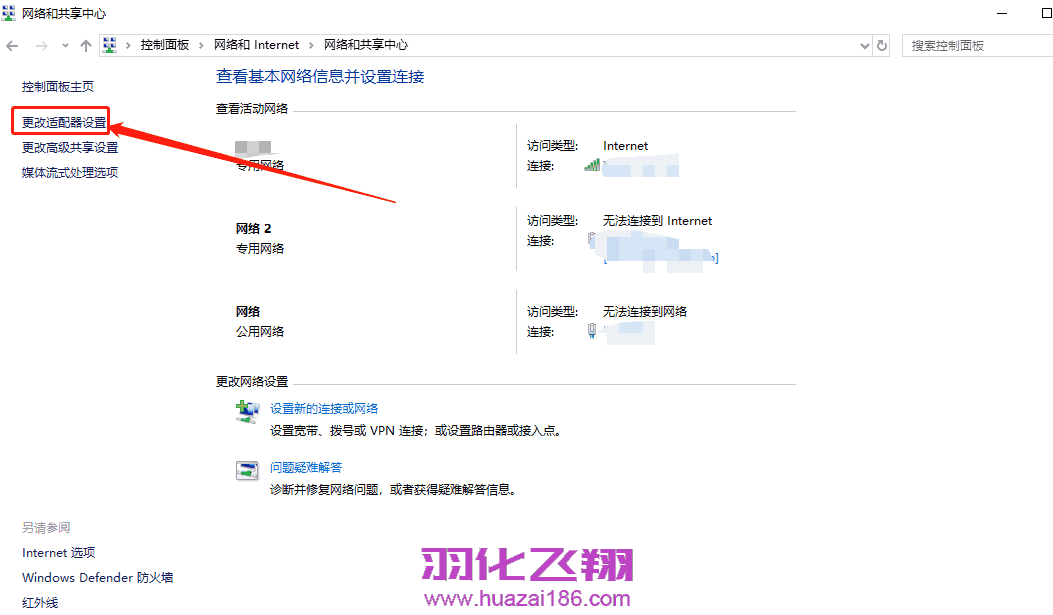Focus the 搜索控制面板 search box
Viewport: 1053px width, 615px height.
977,46
